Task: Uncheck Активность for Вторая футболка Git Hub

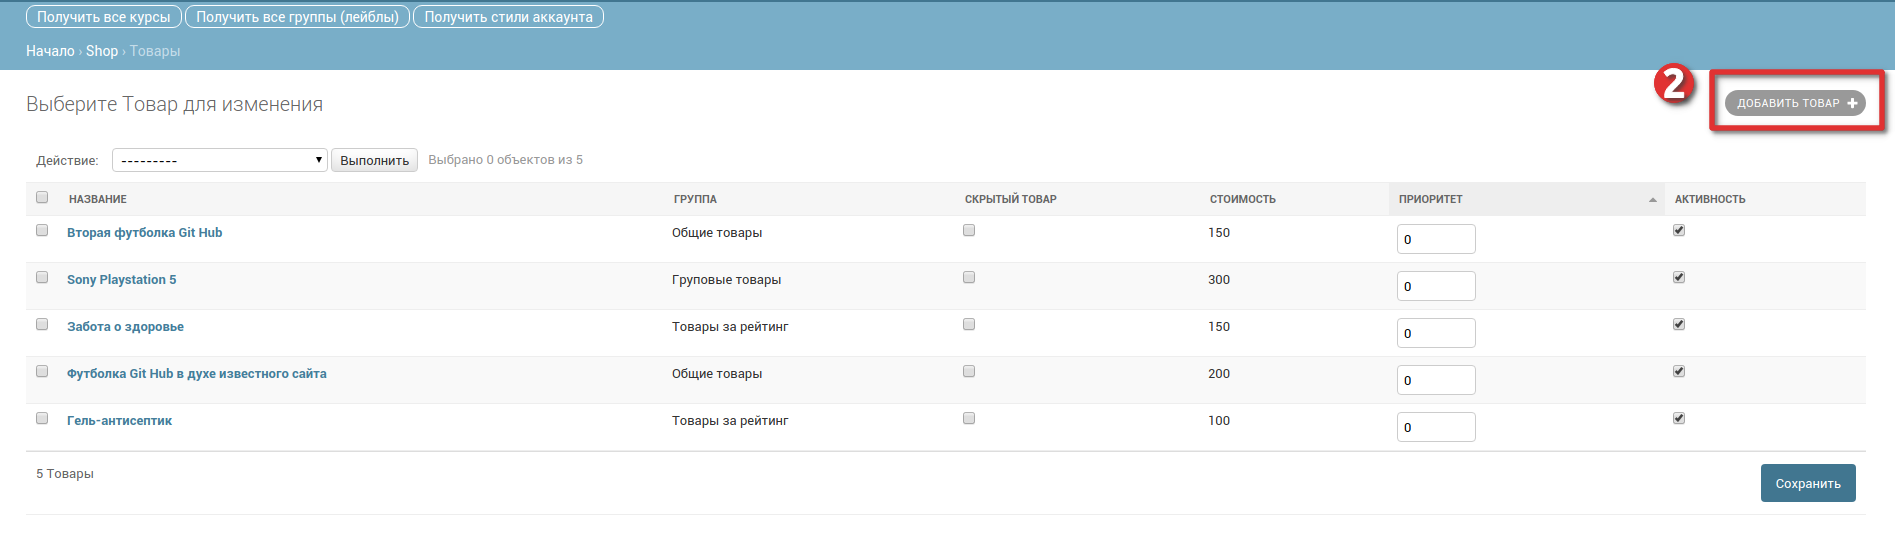Action: tap(1679, 230)
